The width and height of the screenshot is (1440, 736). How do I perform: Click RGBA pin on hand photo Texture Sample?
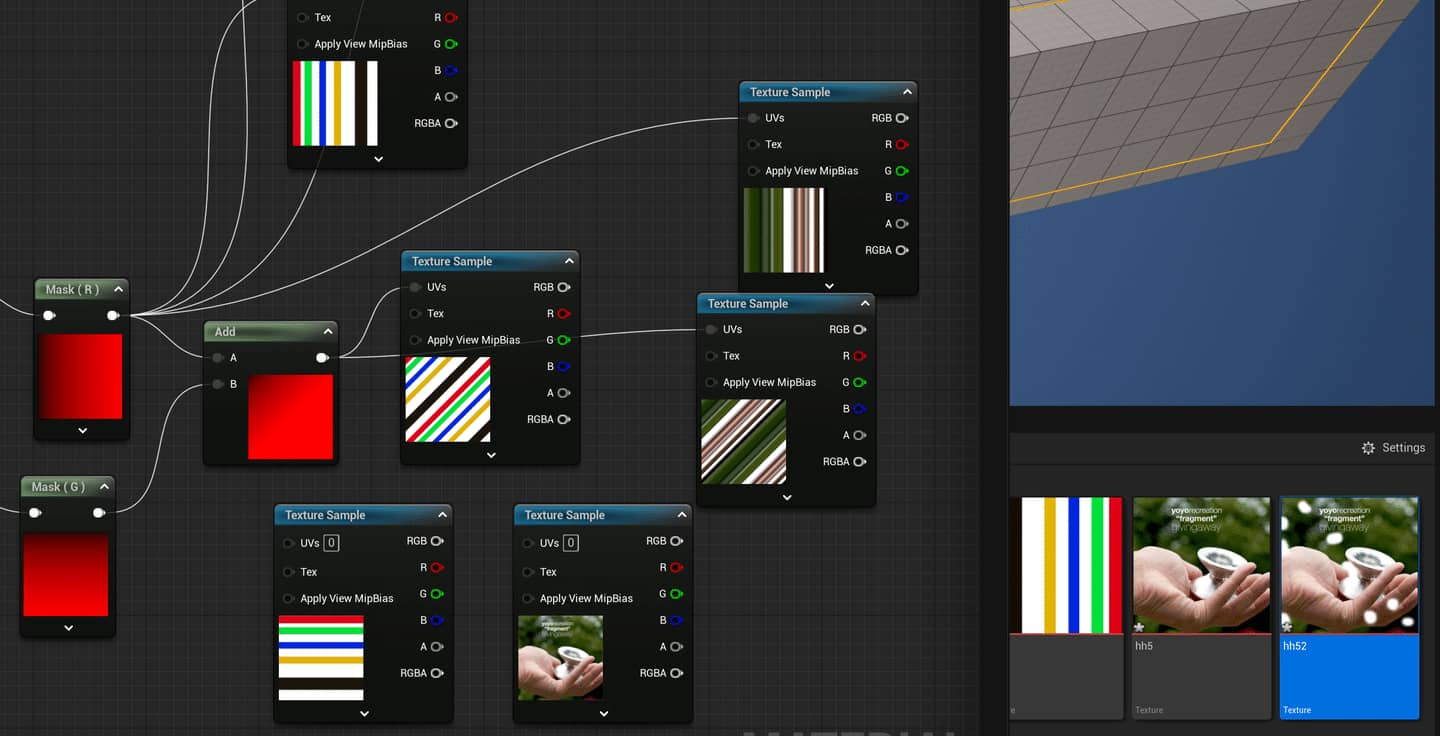(677, 673)
